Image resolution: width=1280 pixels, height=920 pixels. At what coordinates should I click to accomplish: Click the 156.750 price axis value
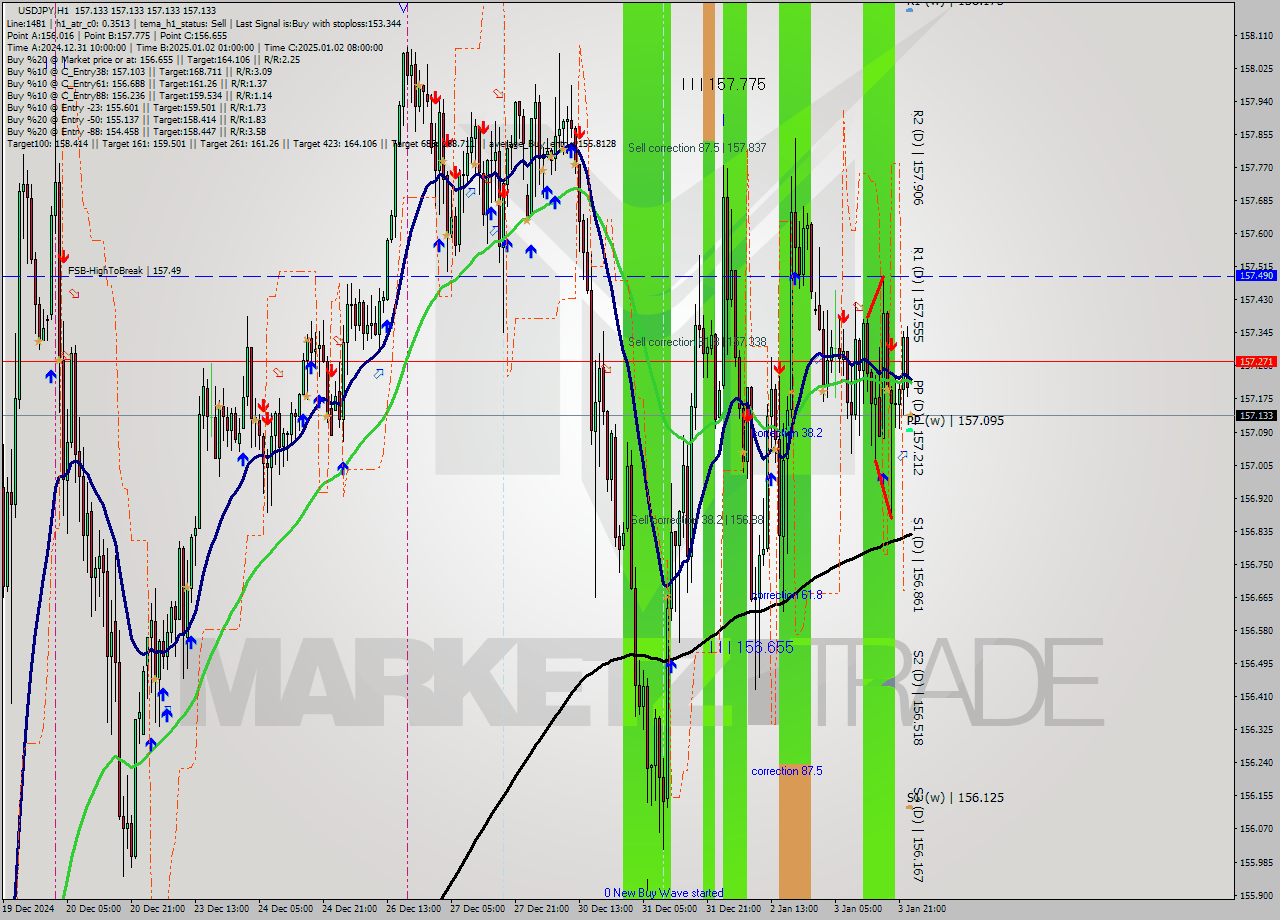1256,564
